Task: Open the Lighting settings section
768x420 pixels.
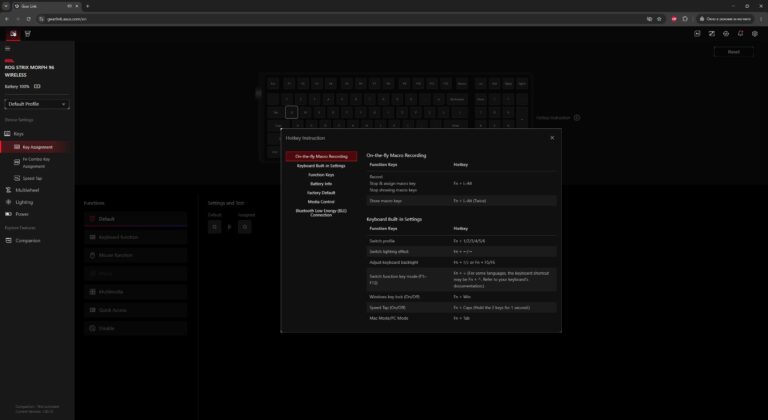Action: coord(24,202)
